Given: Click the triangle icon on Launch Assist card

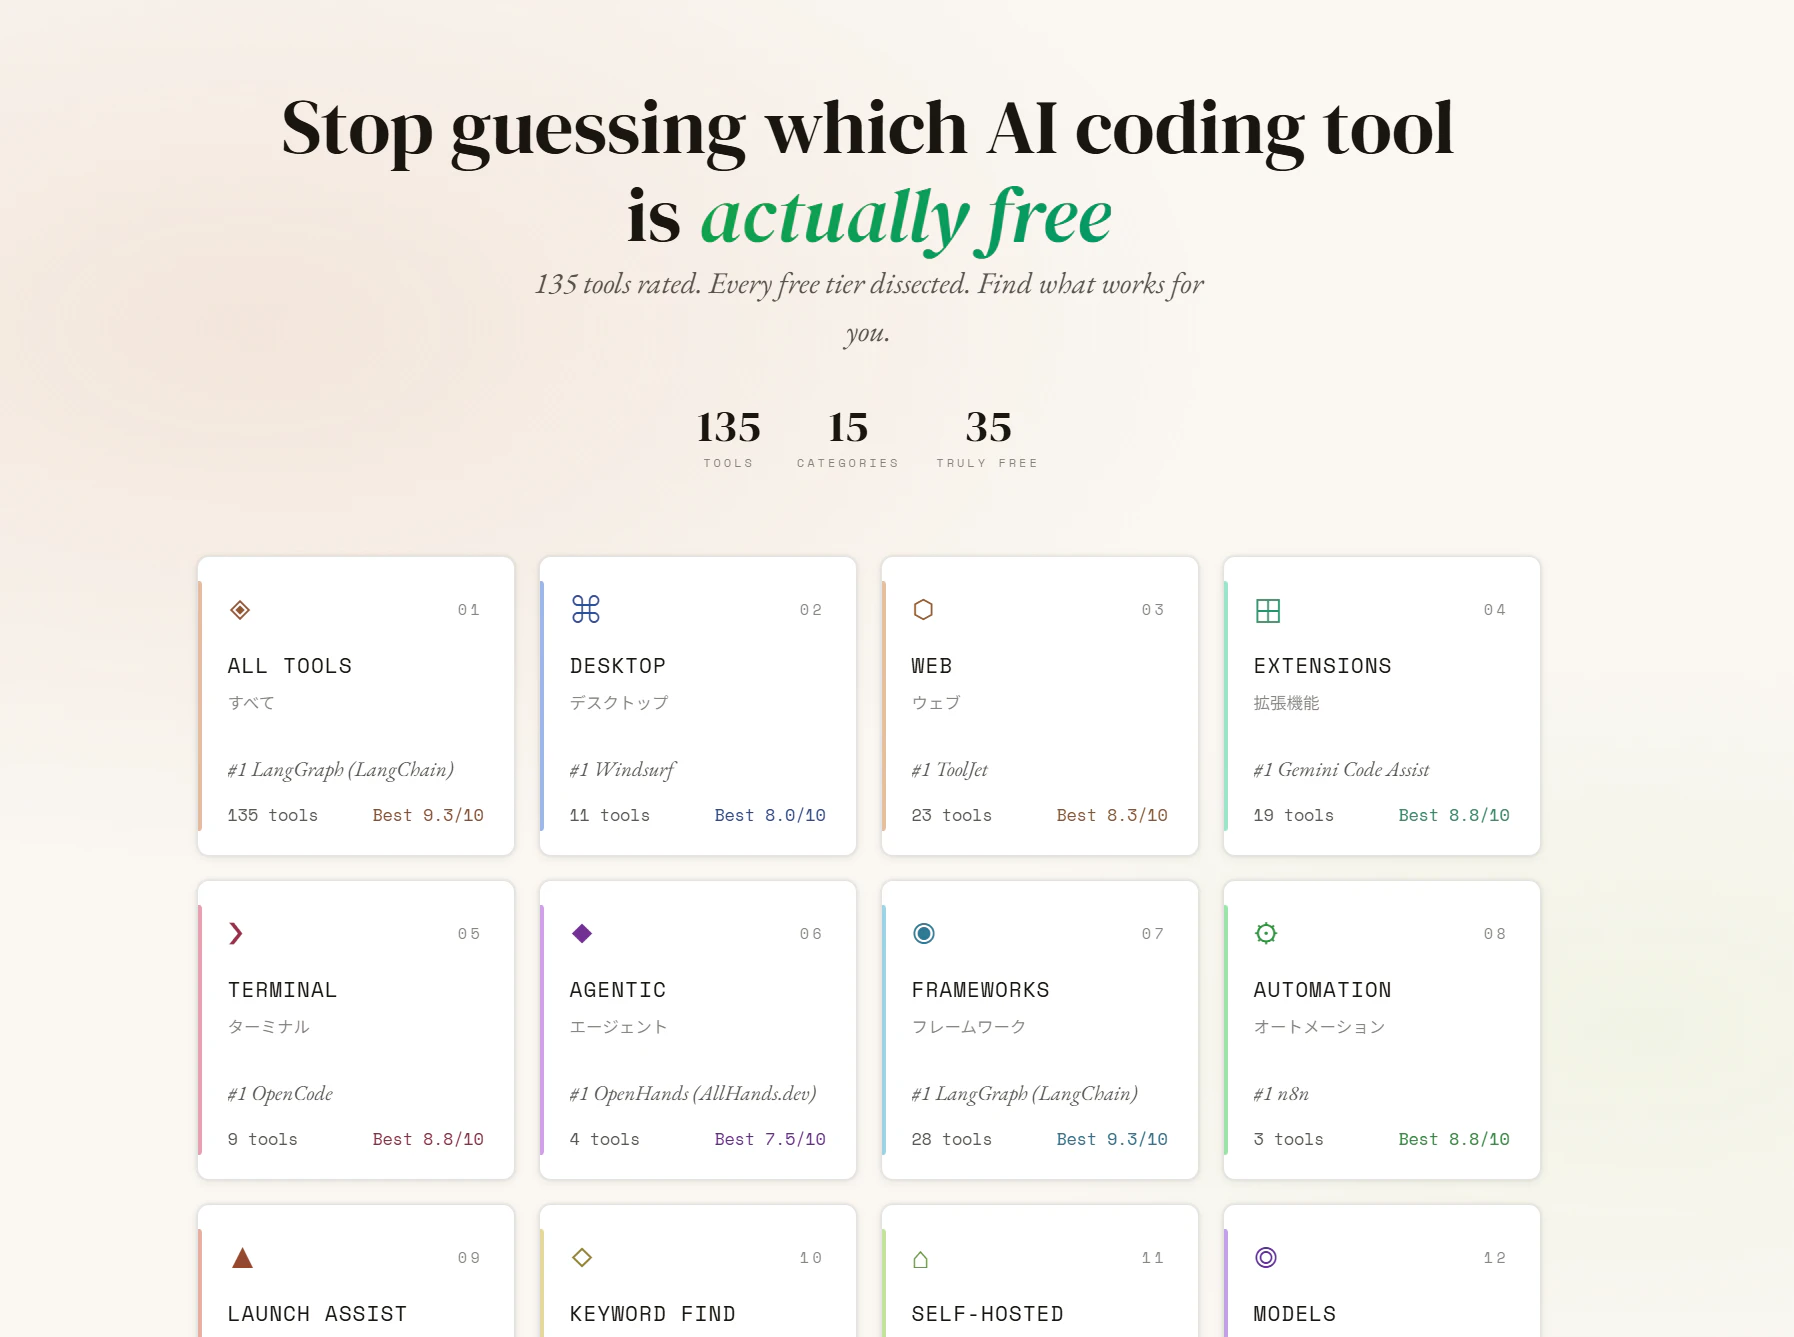Looking at the screenshot, I should pyautogui.click(x=242, y=1257).
